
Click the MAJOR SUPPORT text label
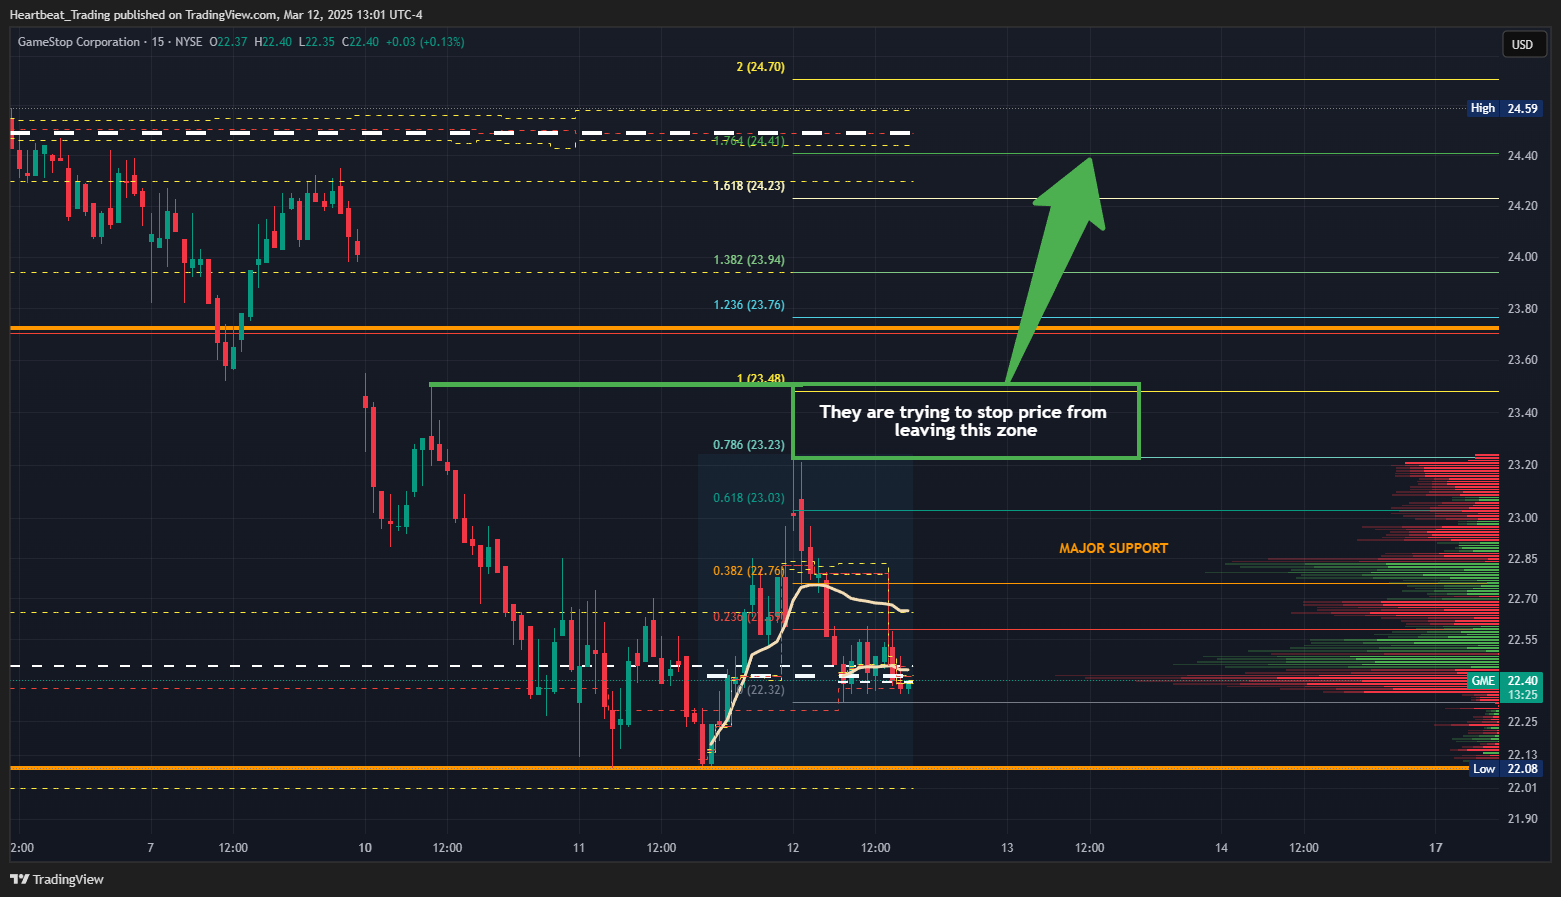tap(1113, 548)
